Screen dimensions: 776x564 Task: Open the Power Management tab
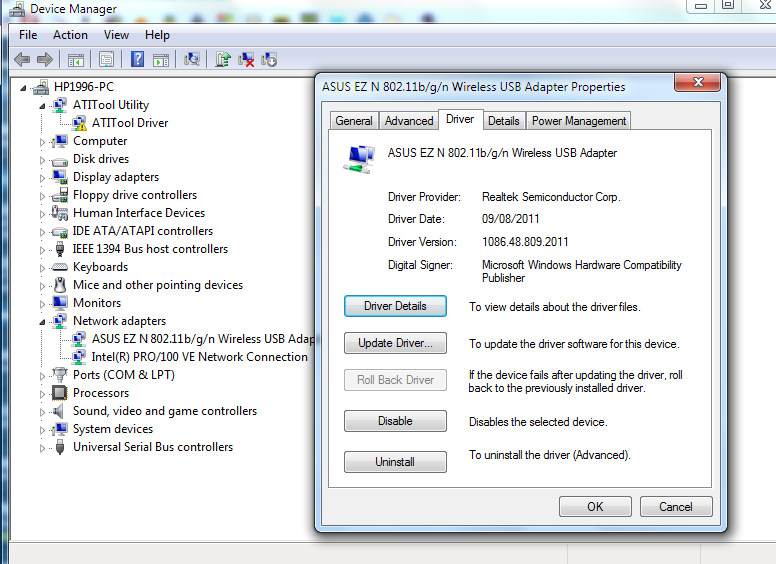[x=579, y=121]
